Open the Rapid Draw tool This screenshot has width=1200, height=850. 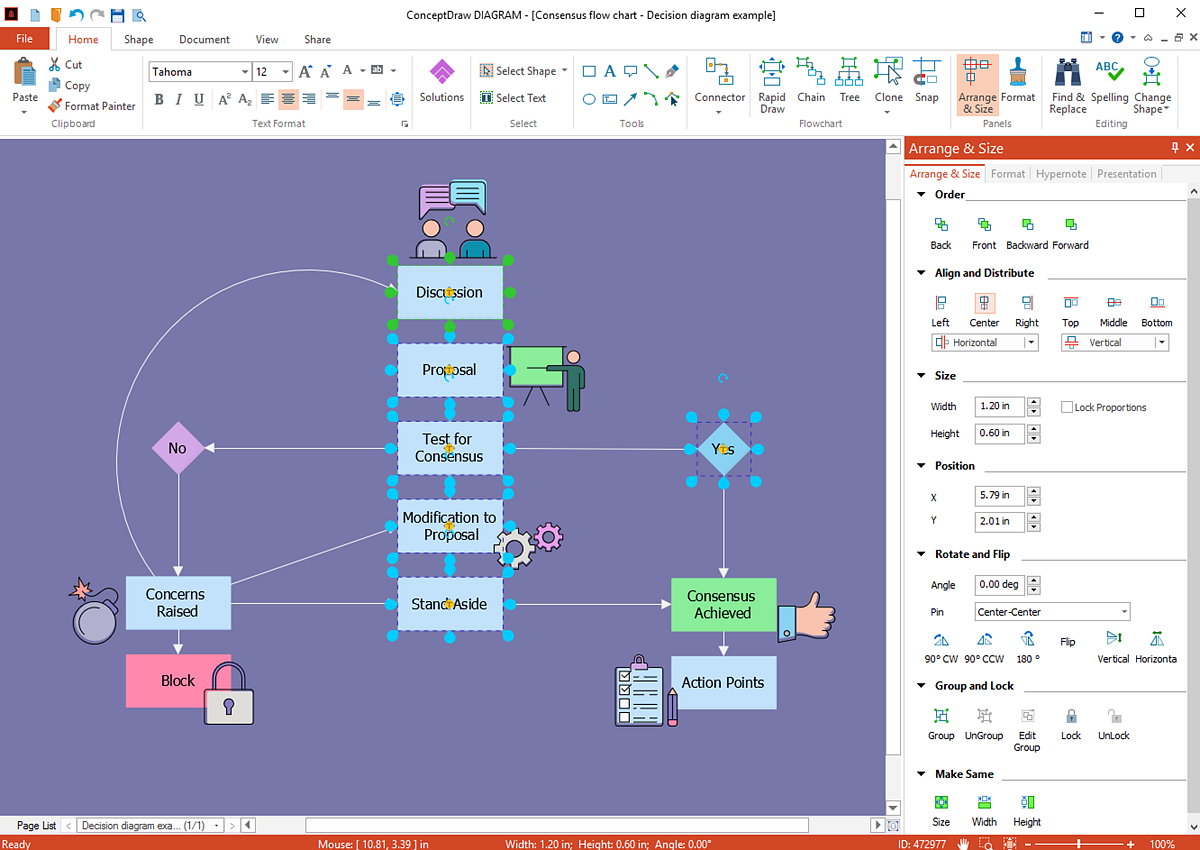point(771,84)
